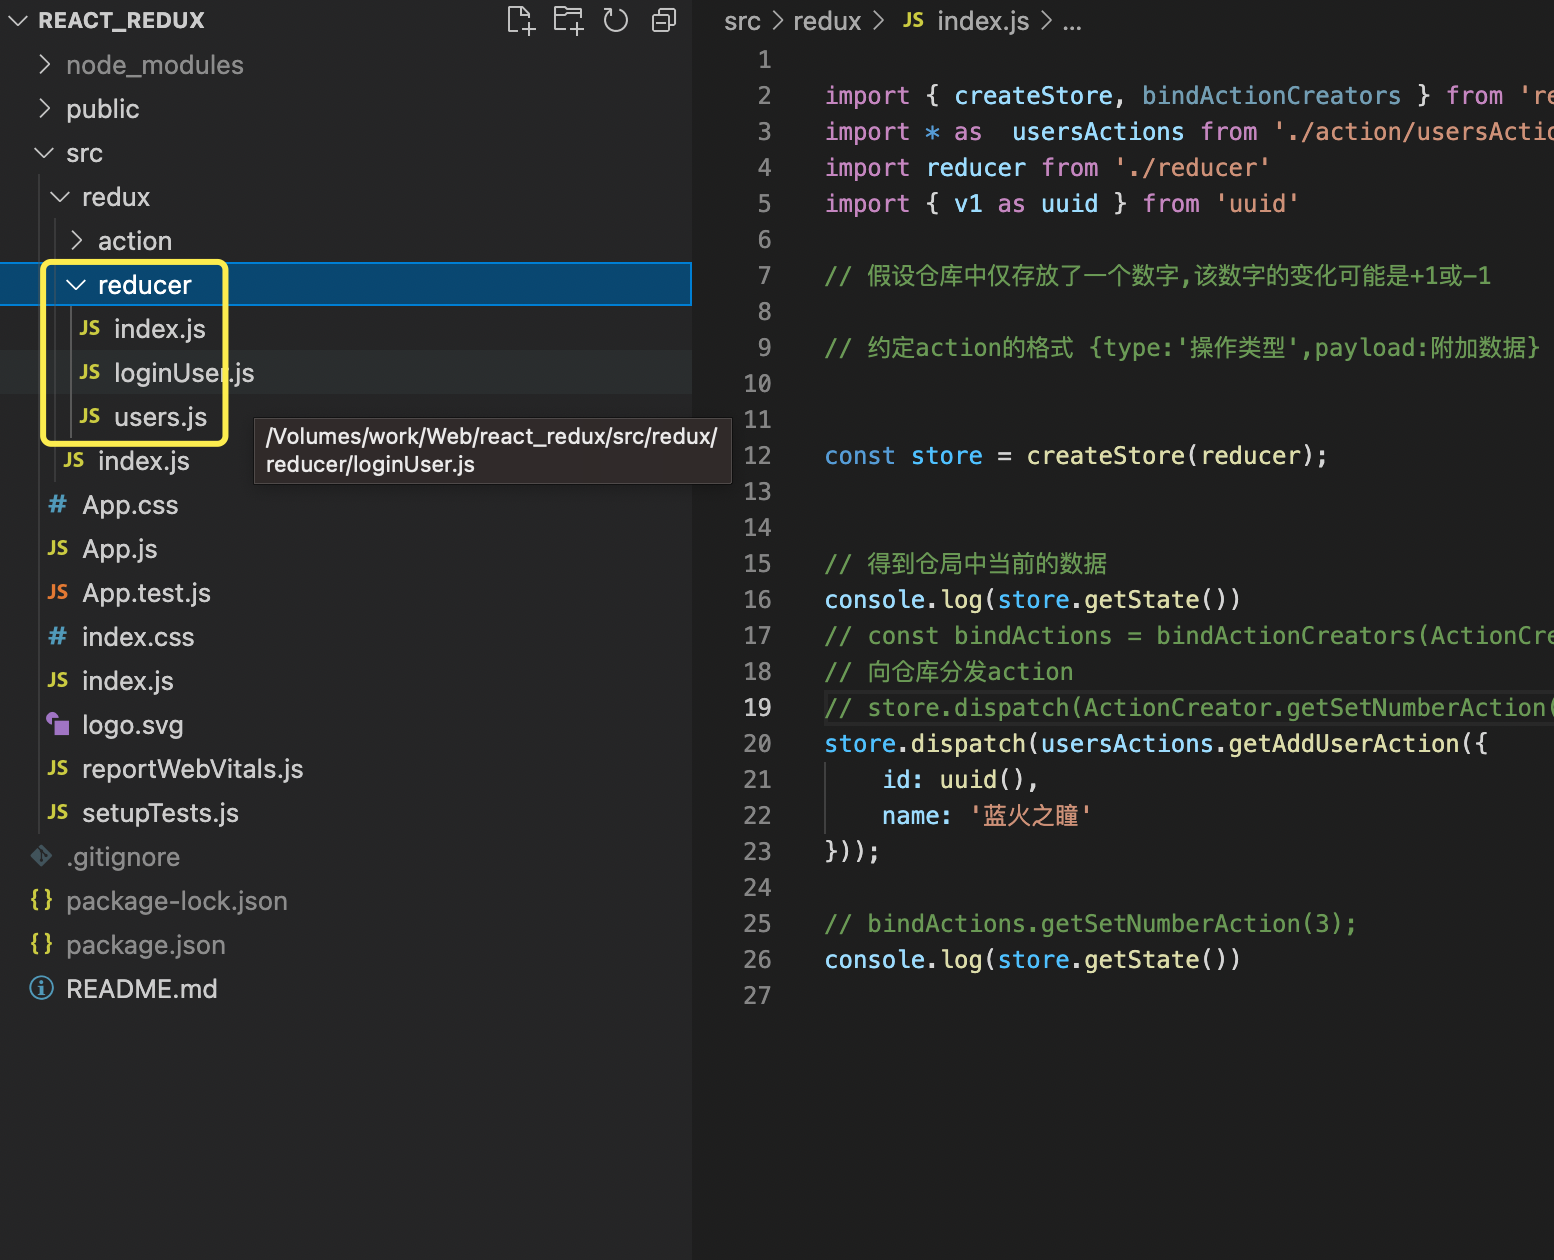Click the braces icon beside package-lock.json
Image resolution: width=1554 pixels, height=1260 pixels.
(42, 900)
